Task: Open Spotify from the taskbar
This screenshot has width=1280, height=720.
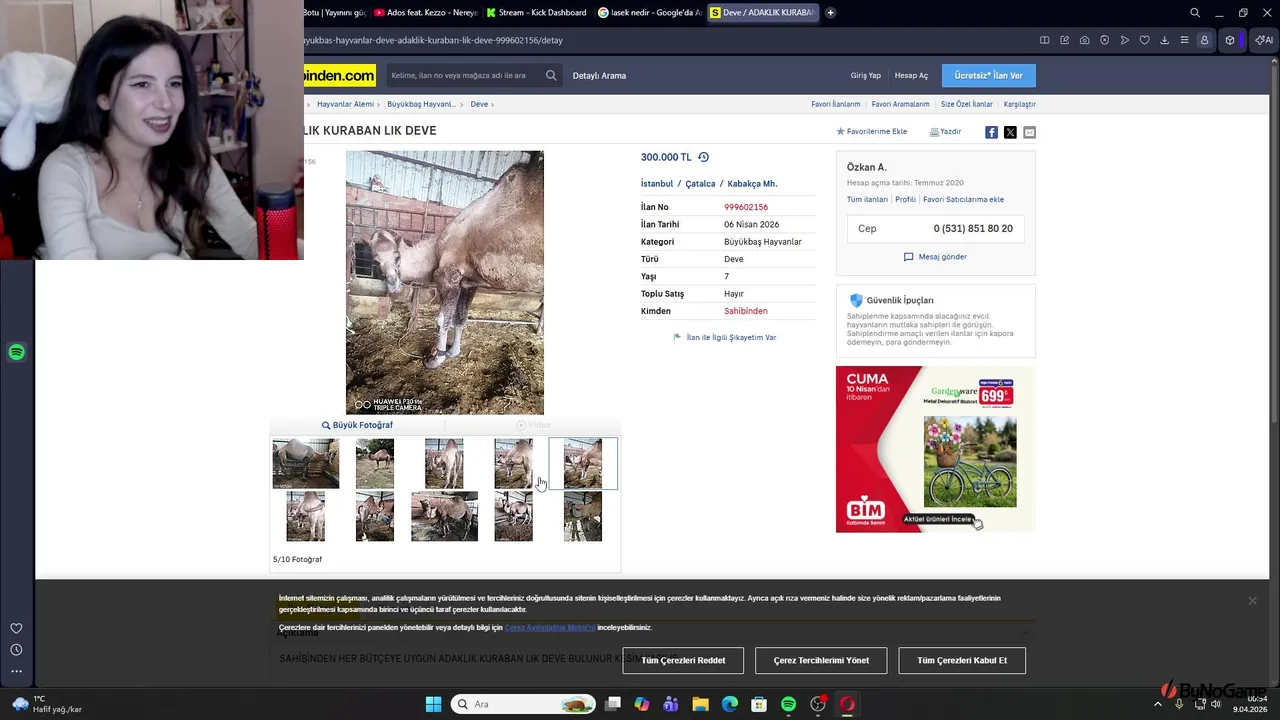Action: click(788, 704)
